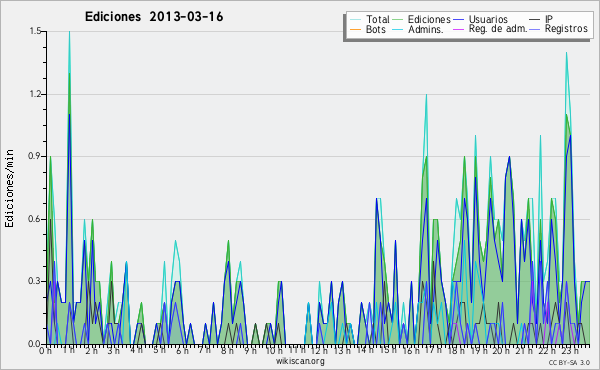This screenshot has width=600, height=370.
Task: Click the green Ediciones legend color line
Action: 398,19
